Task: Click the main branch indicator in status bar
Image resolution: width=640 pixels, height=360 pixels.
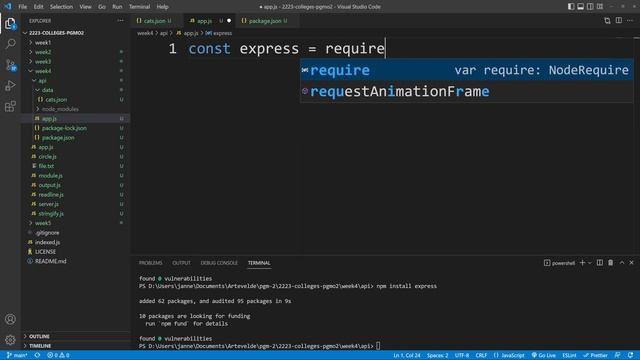Action: click(17, 355)
